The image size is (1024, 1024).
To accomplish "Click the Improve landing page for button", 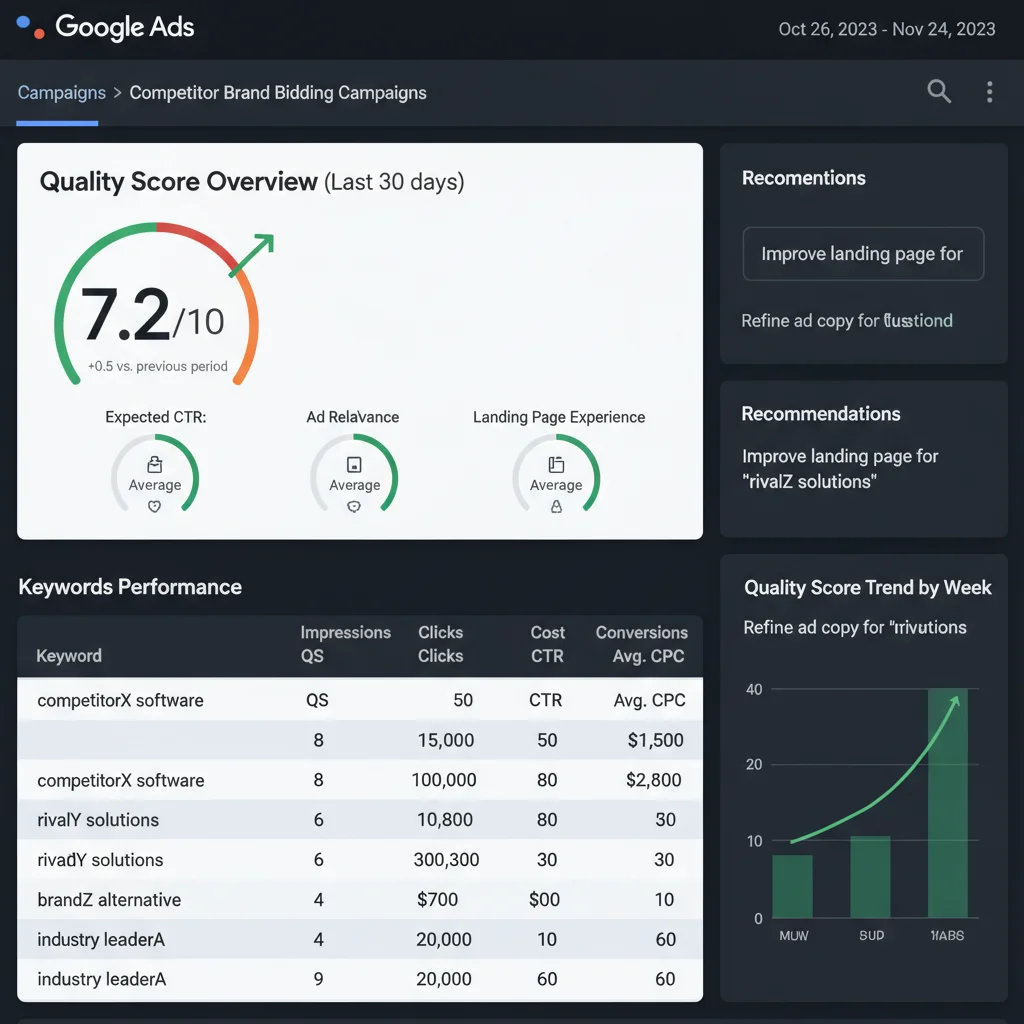I will click(863, 254).
